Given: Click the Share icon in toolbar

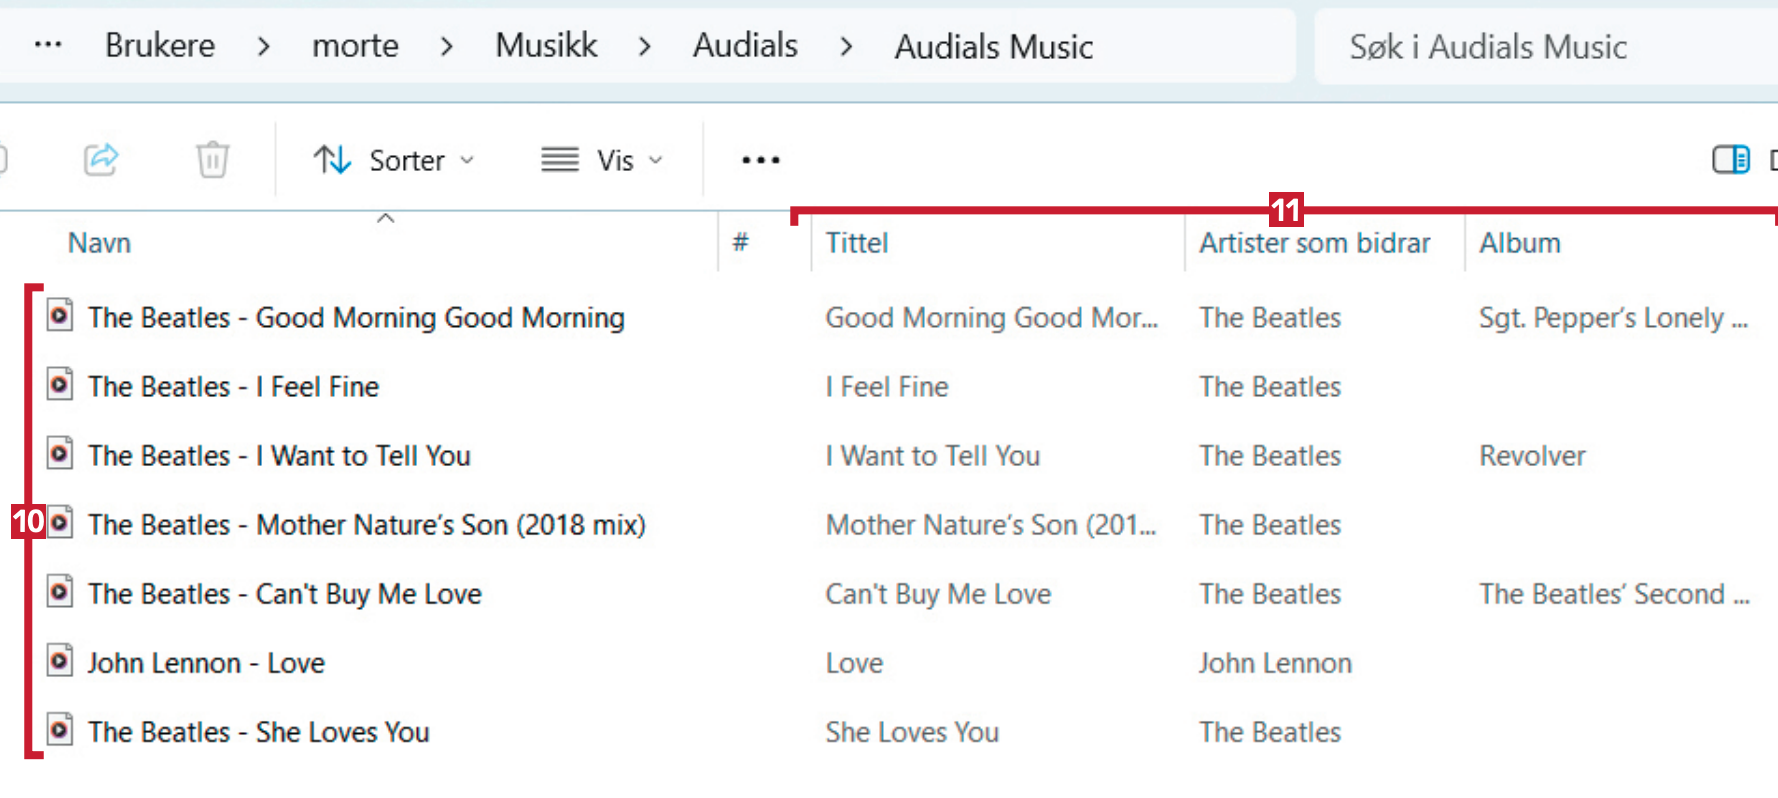Looking at the screenshot, I should tap(101, 159).
